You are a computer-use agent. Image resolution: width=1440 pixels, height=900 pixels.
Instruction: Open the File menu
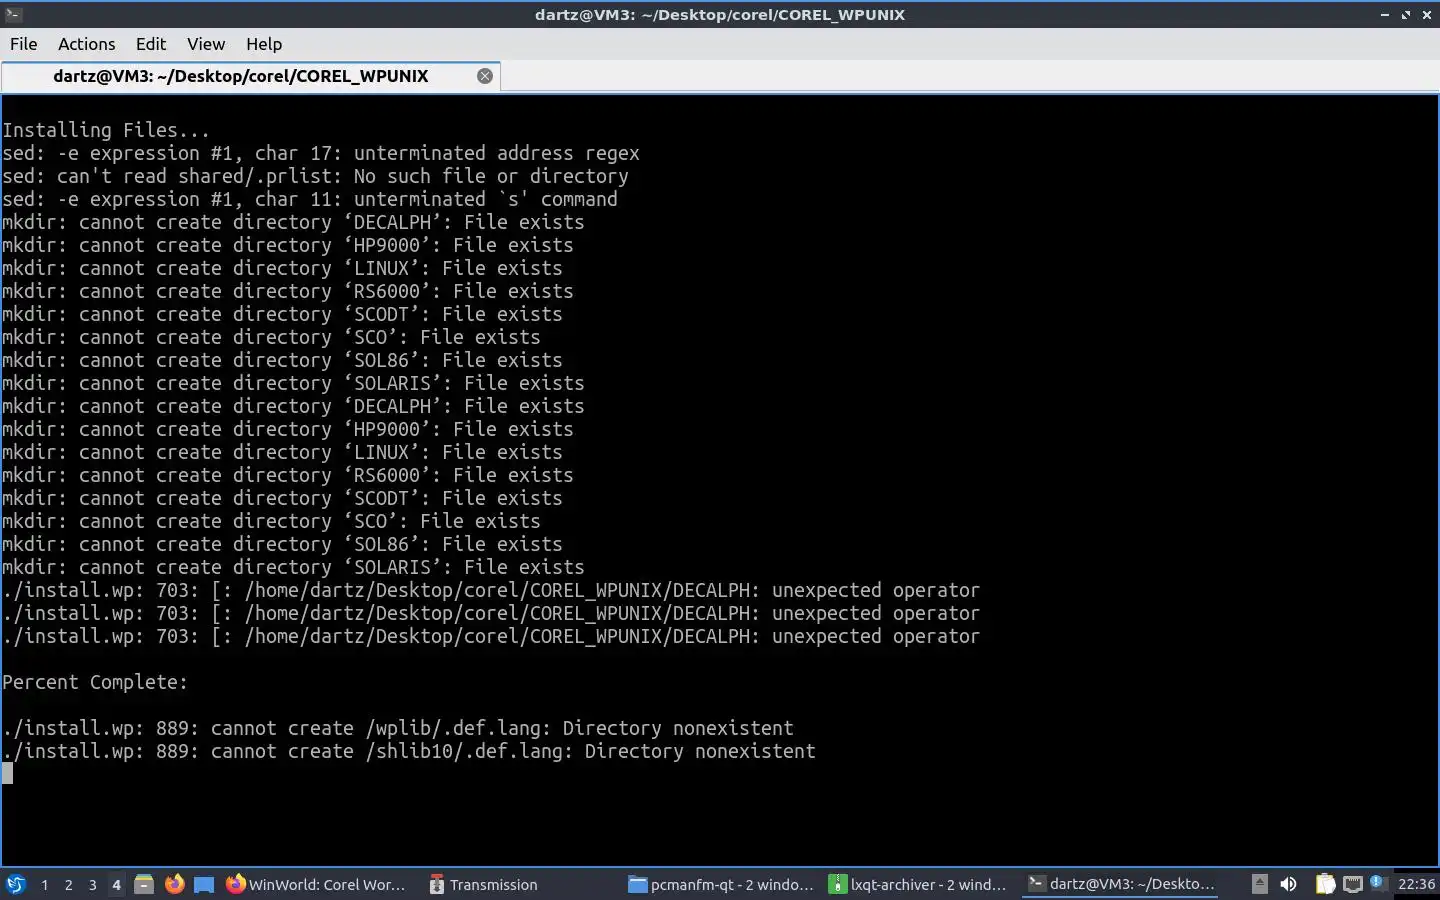(x=23, y=44)
